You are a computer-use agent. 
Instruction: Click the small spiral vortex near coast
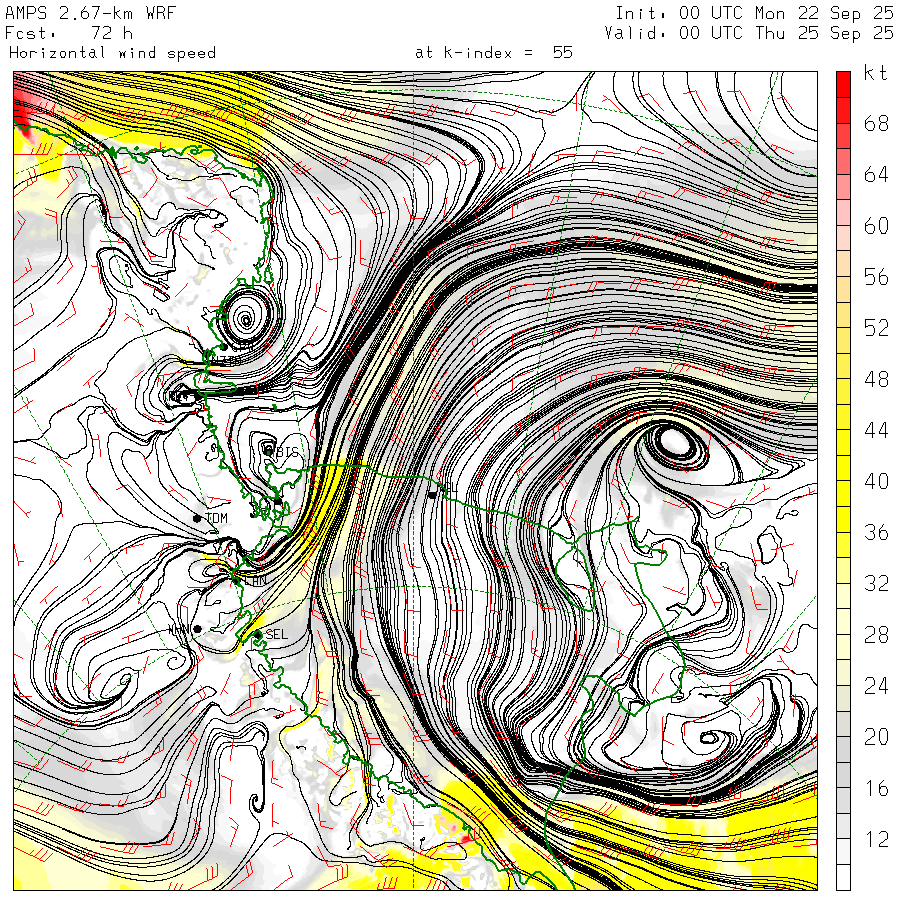(243, 320)
